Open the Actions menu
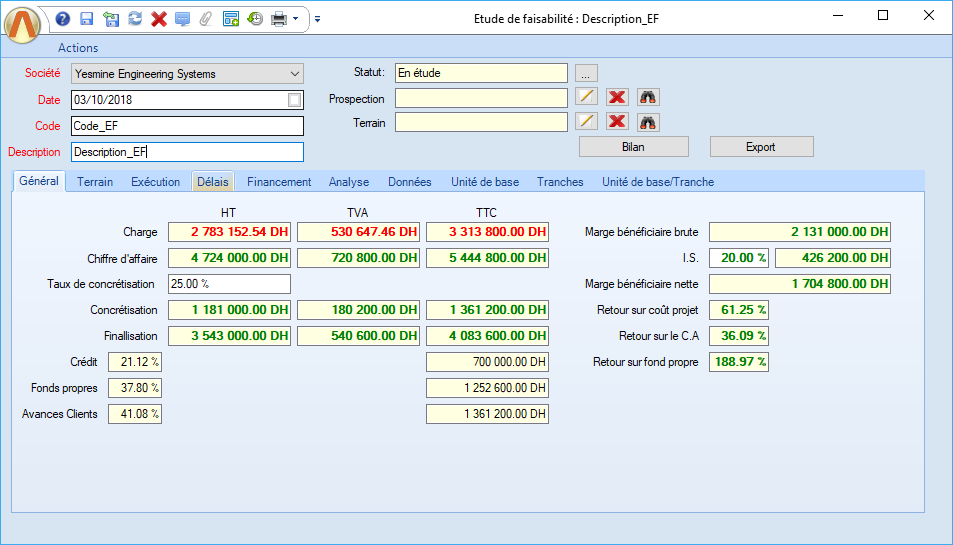 coord(78,48)
